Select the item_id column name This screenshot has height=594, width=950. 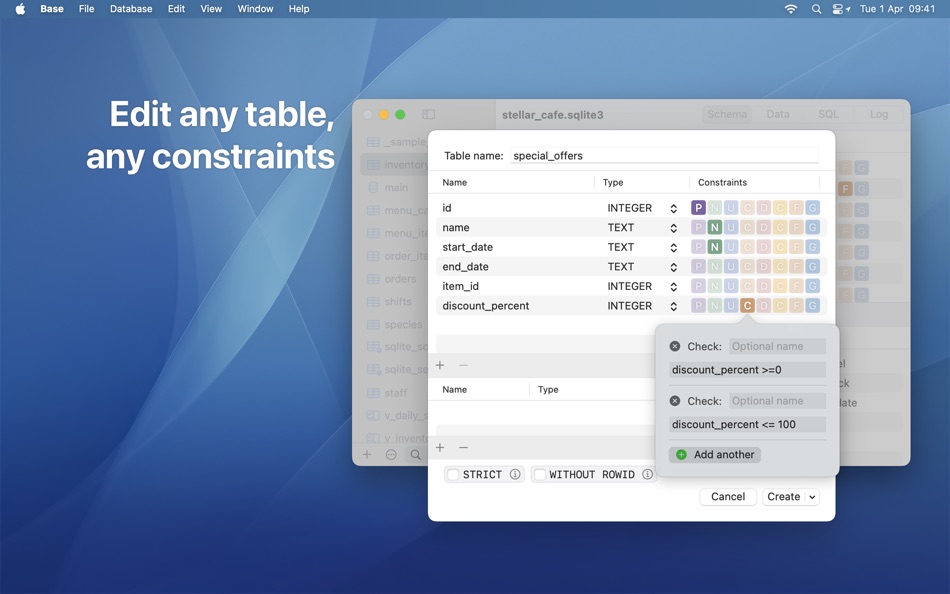[x=460, y=286]
